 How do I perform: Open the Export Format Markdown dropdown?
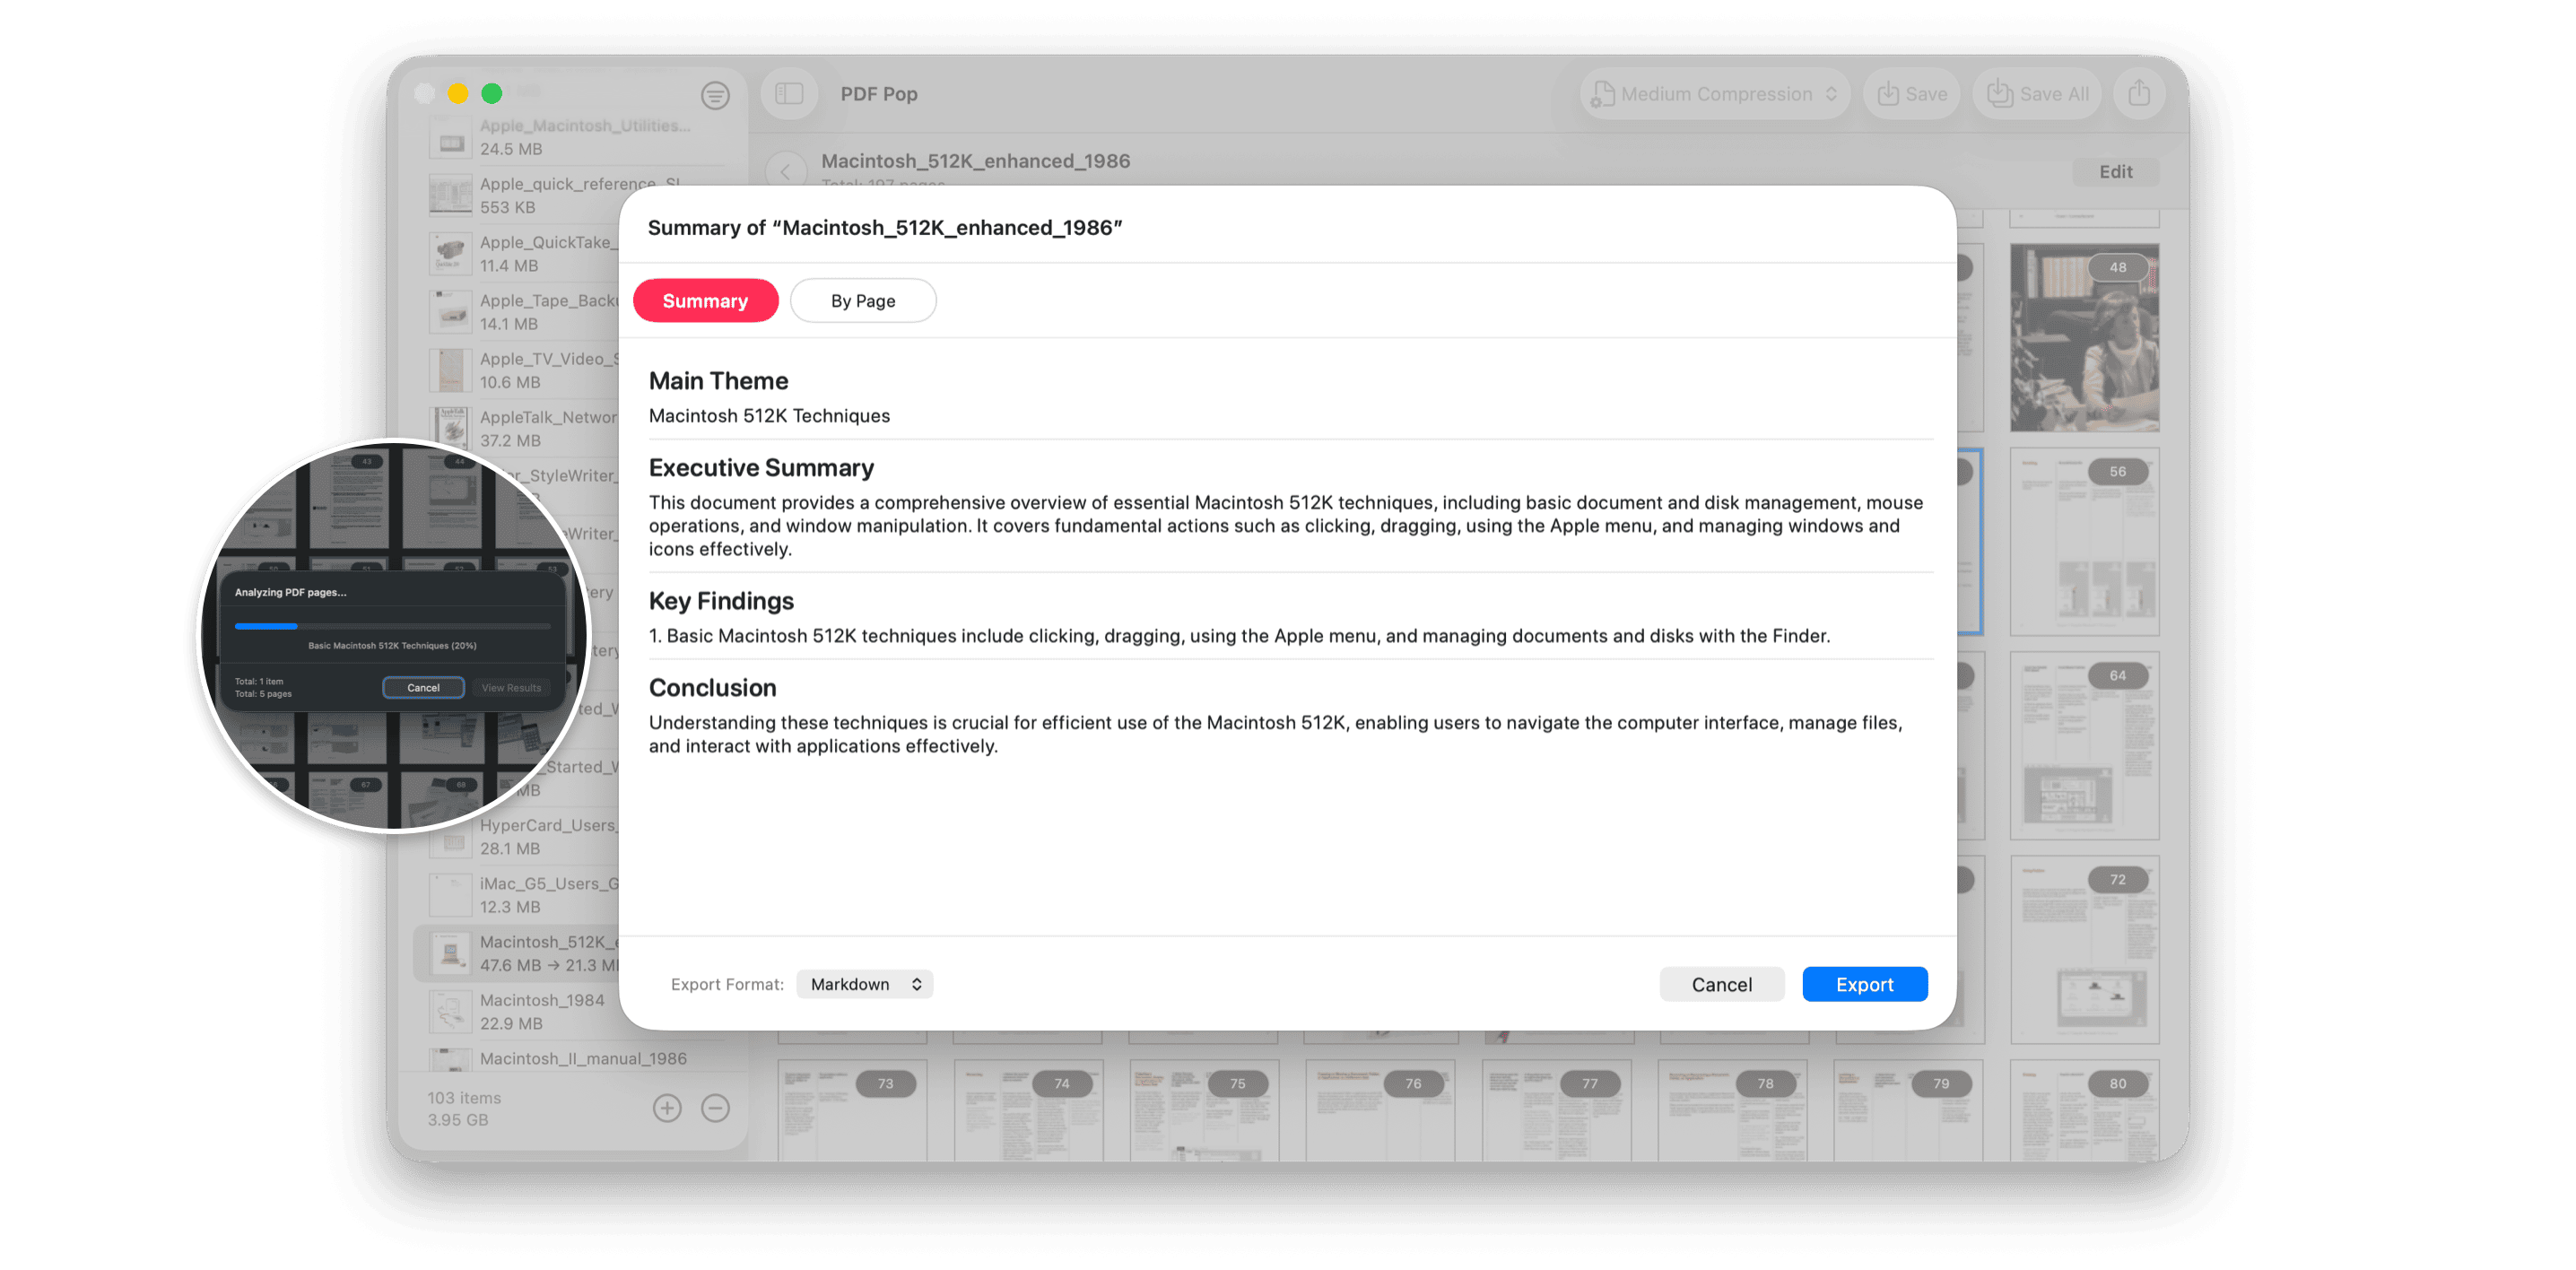pyautogui.click(x=865, y=984)
